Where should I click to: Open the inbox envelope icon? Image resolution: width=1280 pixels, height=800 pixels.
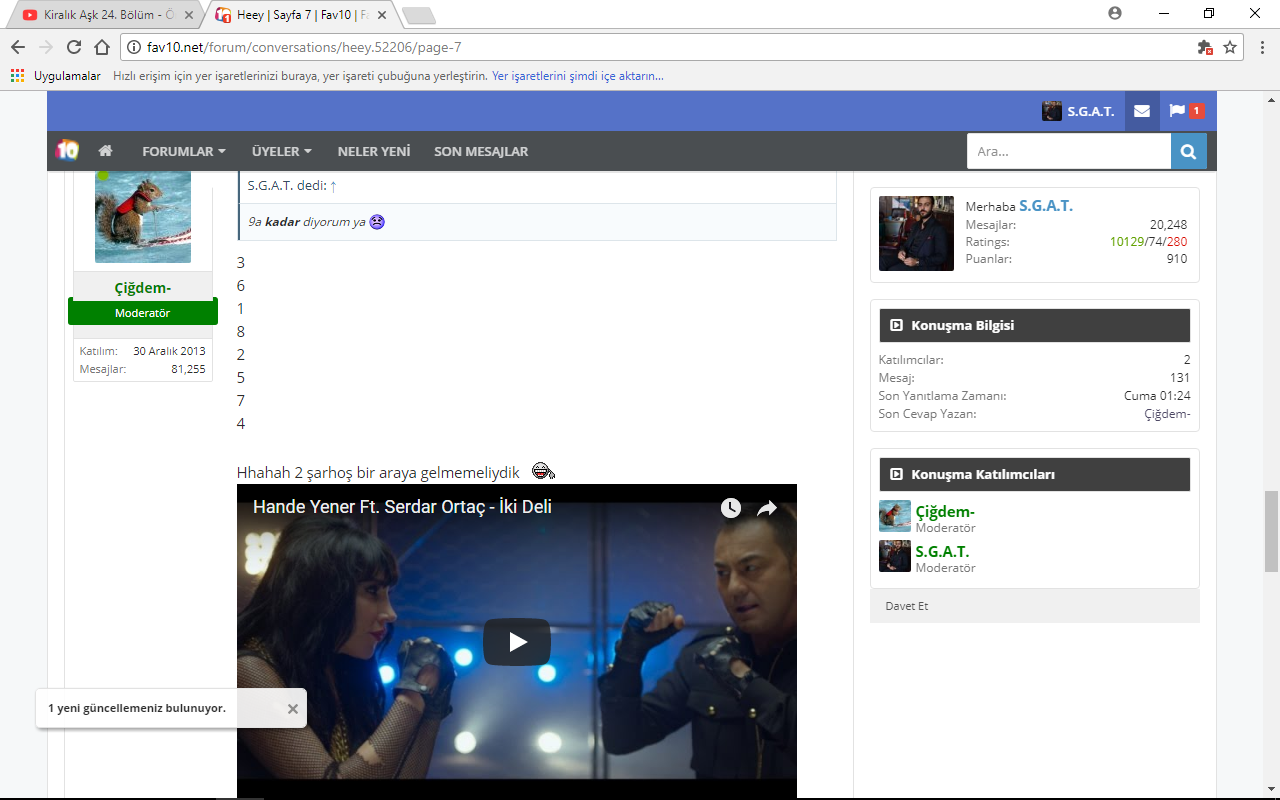[1141, 111]
